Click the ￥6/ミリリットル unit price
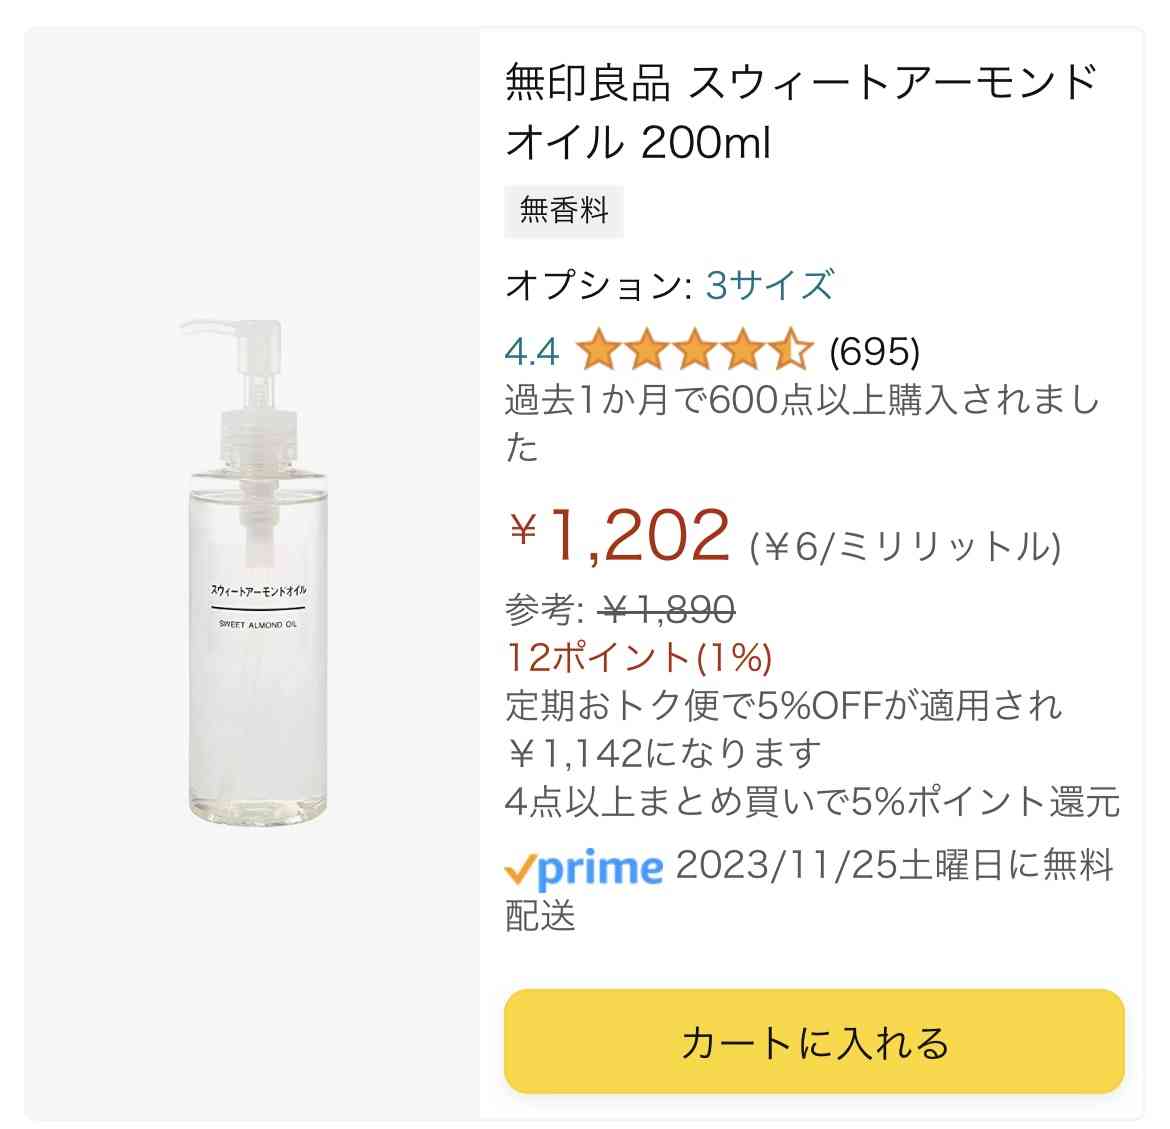The width and height of the screenshot is (1170, 1129). coord(904,547)
